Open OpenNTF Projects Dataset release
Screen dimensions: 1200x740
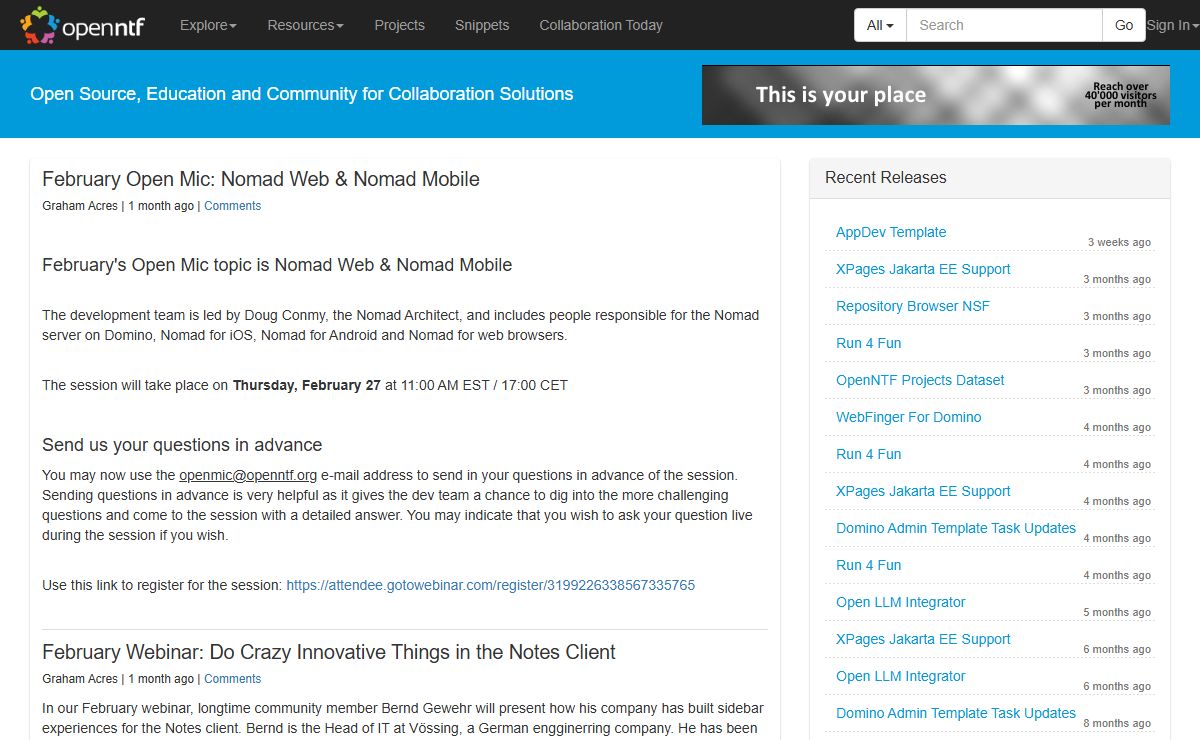[x=920, y=380]
